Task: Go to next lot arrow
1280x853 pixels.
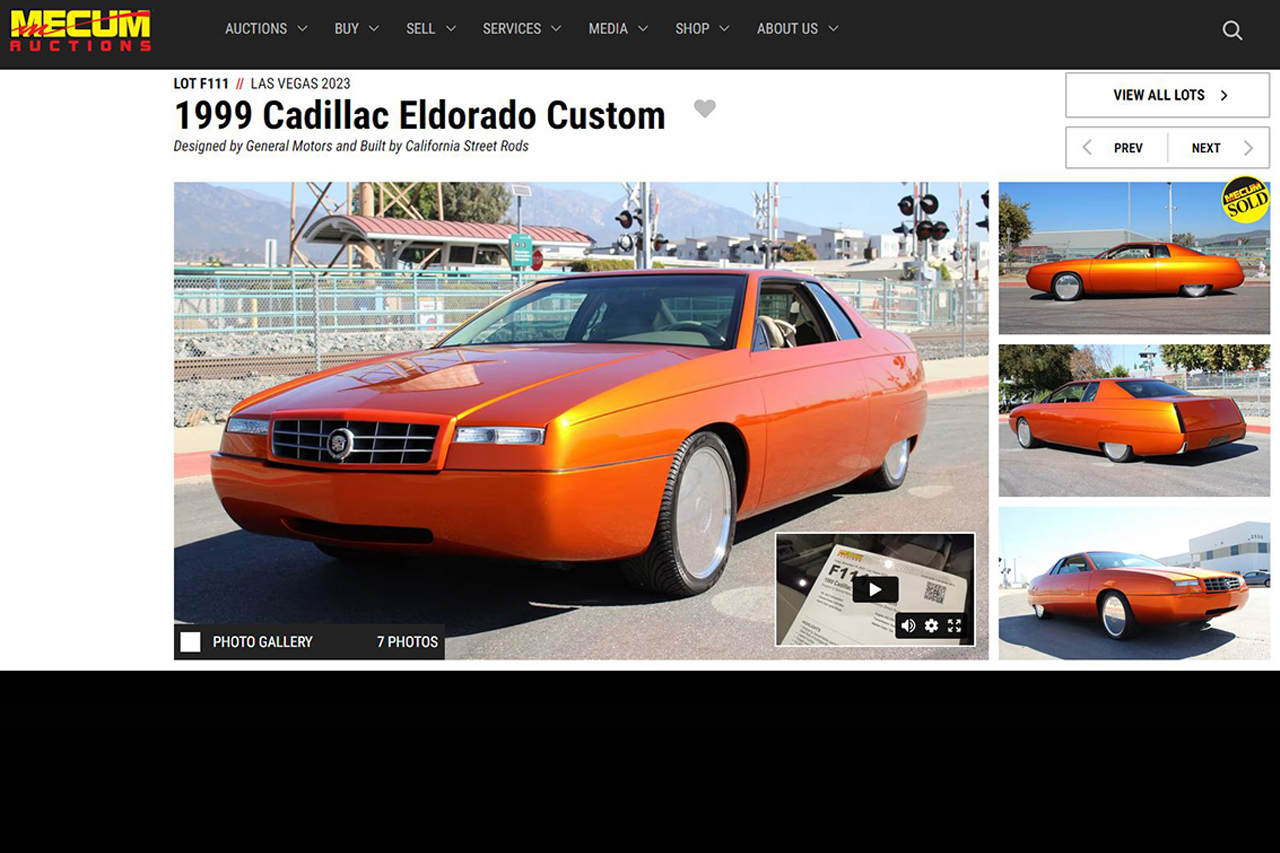Action: [1248, 148]
